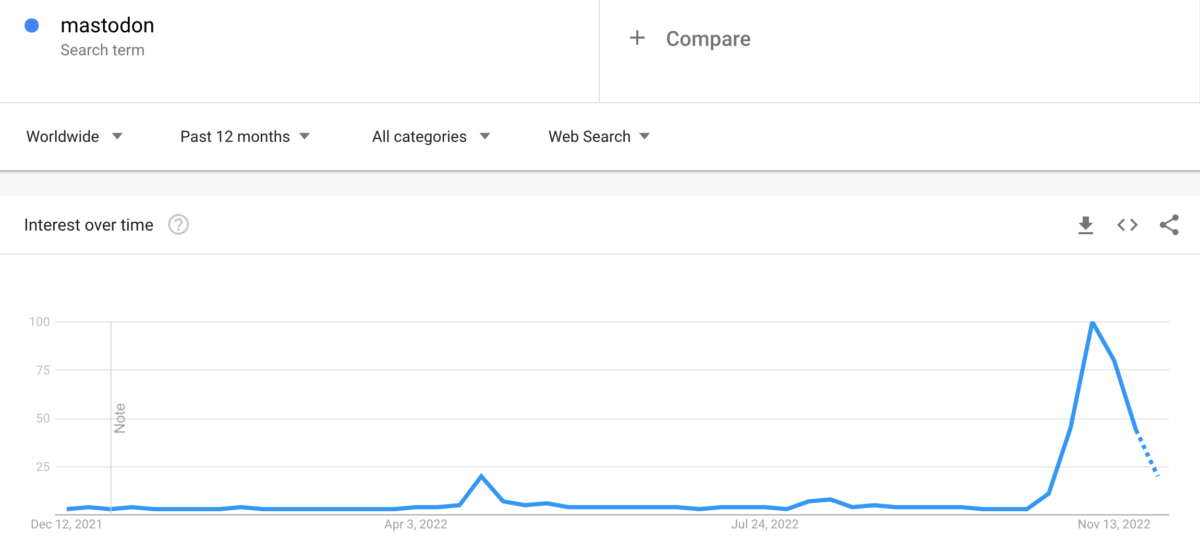Click the Search term subtitle text
The height and width of the screenshot is (542, 1200).
coord(102,50)
